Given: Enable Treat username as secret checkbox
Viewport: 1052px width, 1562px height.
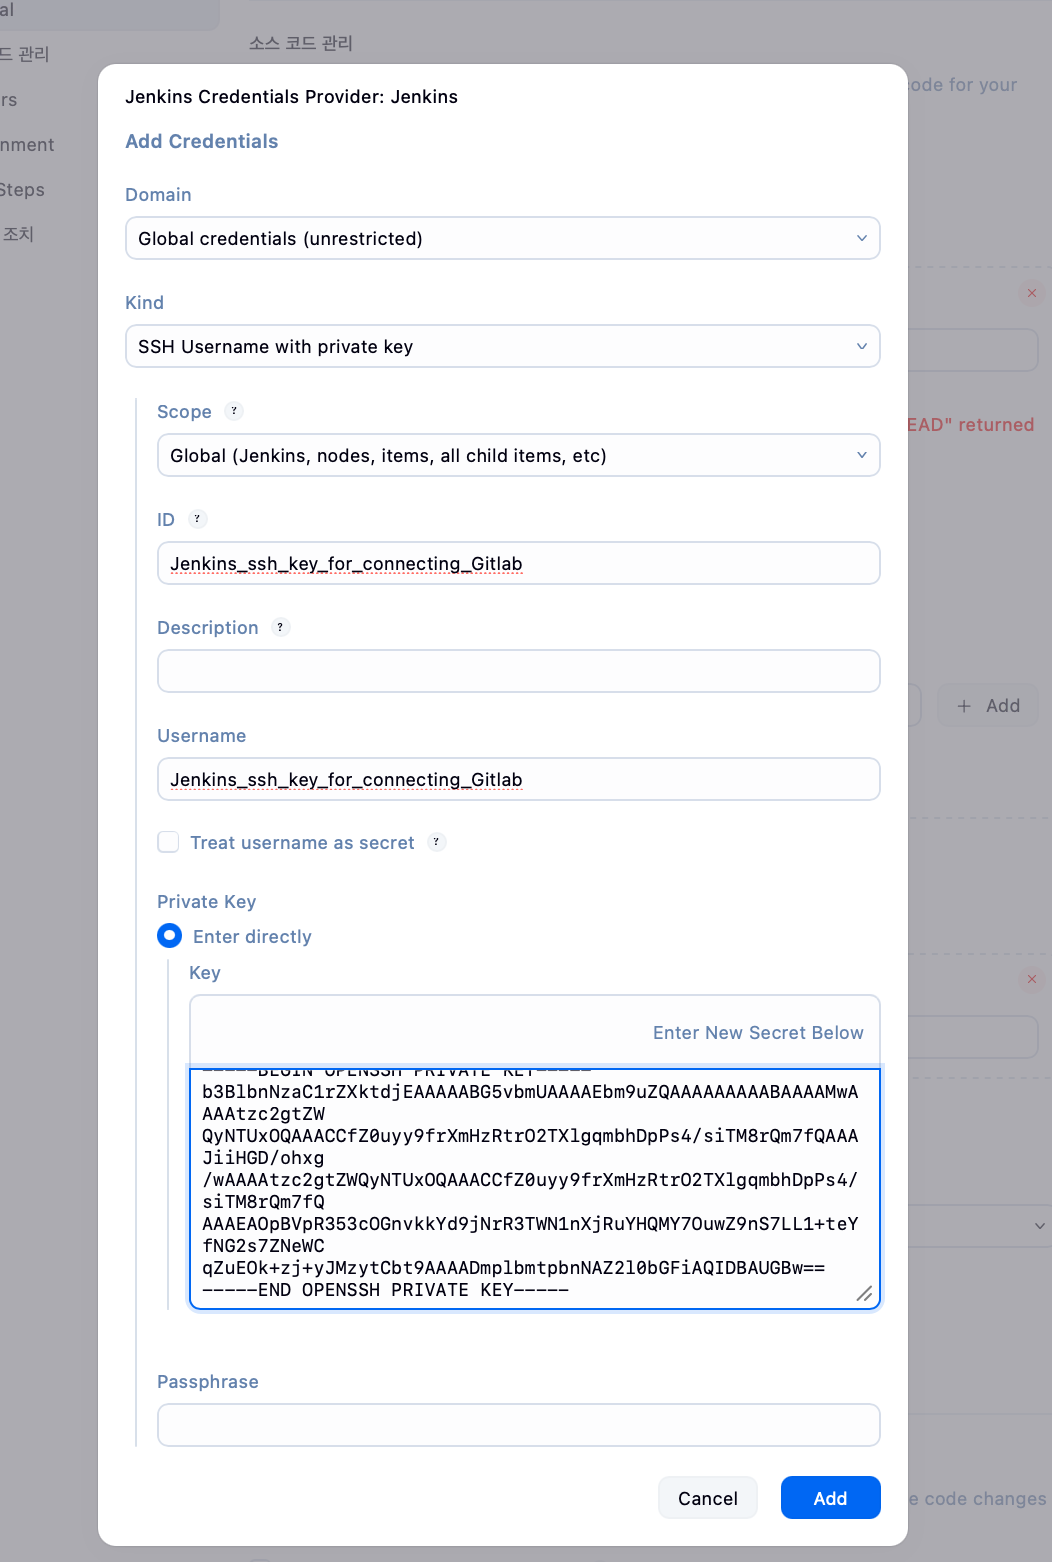Looking at the screenshot, I should (x=169, y=842).
